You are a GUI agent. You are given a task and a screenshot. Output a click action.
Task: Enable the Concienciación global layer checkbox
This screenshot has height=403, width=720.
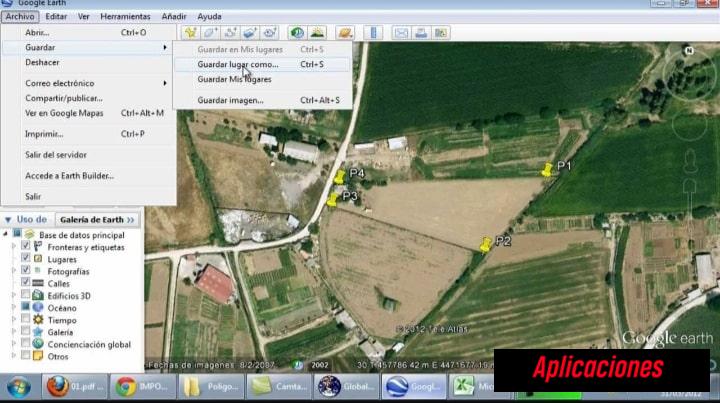(x=26, y=343)
